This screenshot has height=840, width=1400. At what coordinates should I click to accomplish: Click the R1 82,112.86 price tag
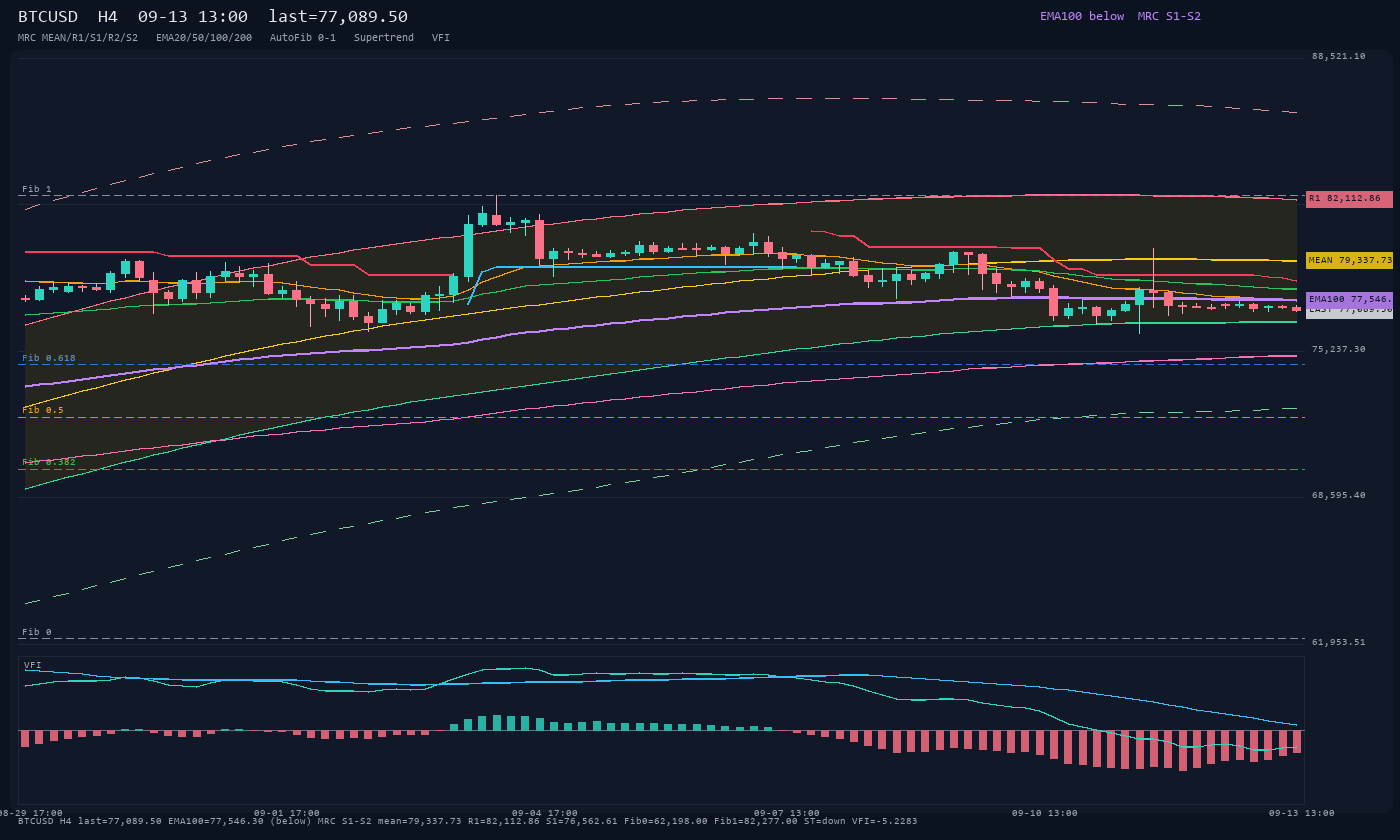(1349, 199)
